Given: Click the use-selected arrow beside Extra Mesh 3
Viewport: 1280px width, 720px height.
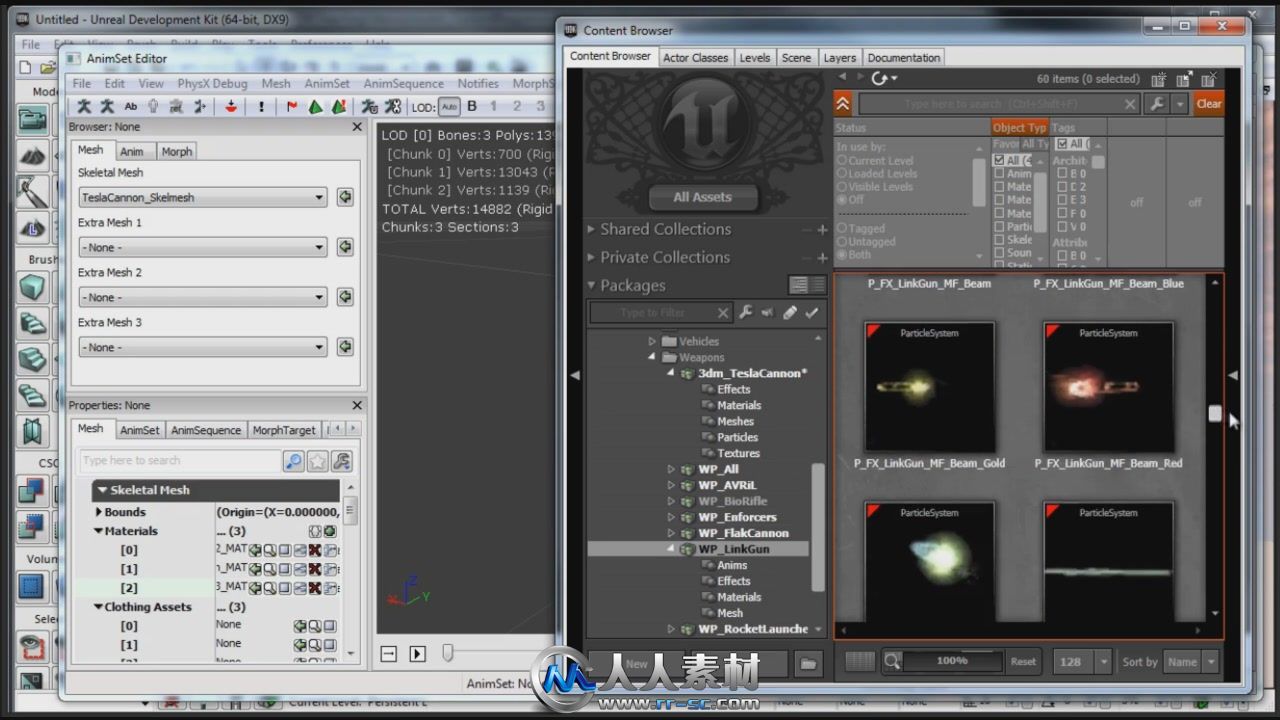Looking at the screenshot, I should pyautogui.click(x=345, y=347).
